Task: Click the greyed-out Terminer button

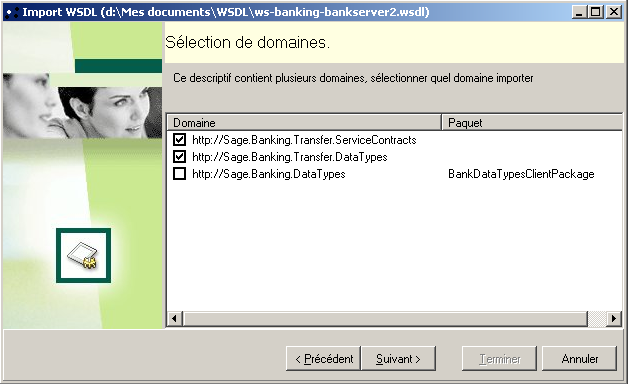Action: 499,358
